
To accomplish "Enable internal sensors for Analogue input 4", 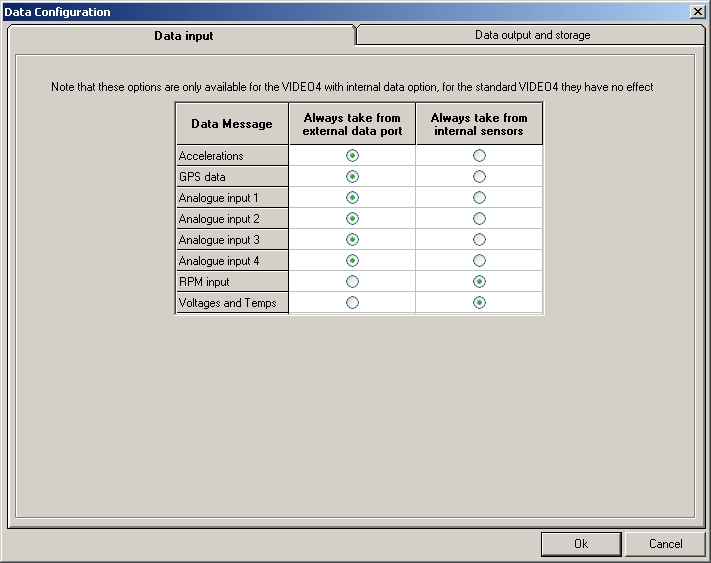I will coord(479,261).
